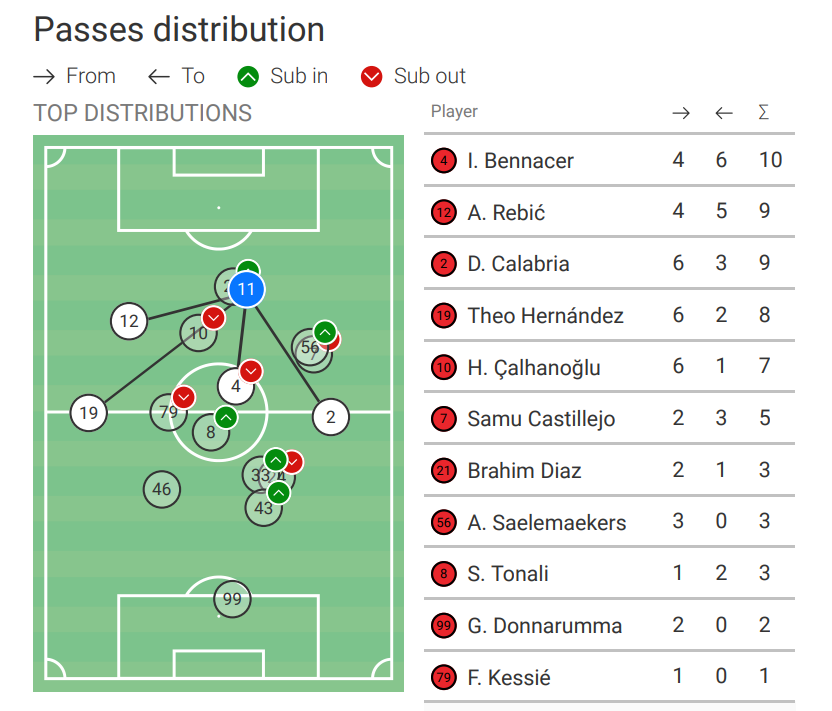The height and width of the screenshot is (711, 832).
Task: Click the Sub out red legend icon
Action: point(371,77)
